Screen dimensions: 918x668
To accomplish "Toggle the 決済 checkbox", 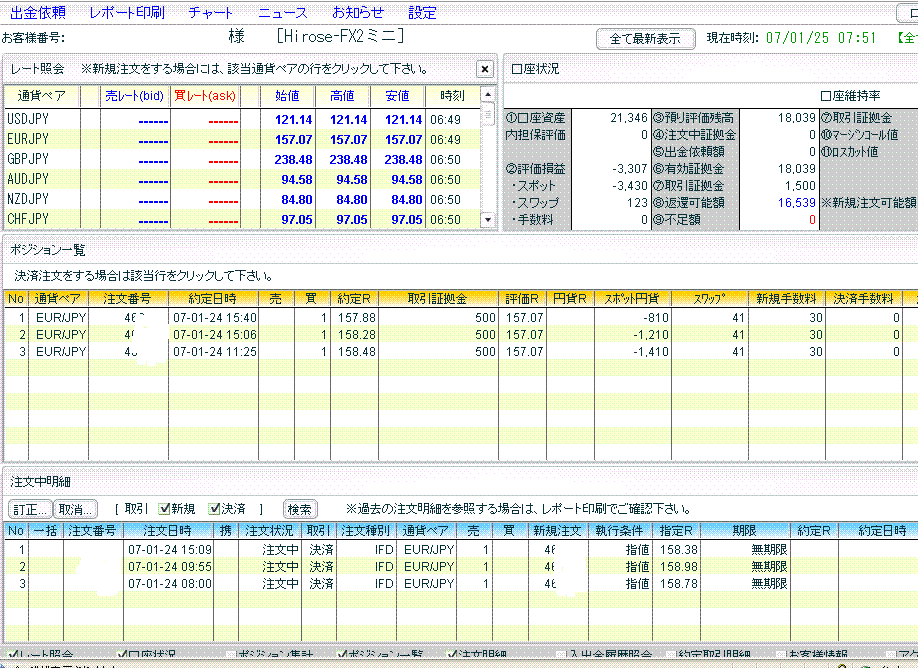I will tap(215, 509).
